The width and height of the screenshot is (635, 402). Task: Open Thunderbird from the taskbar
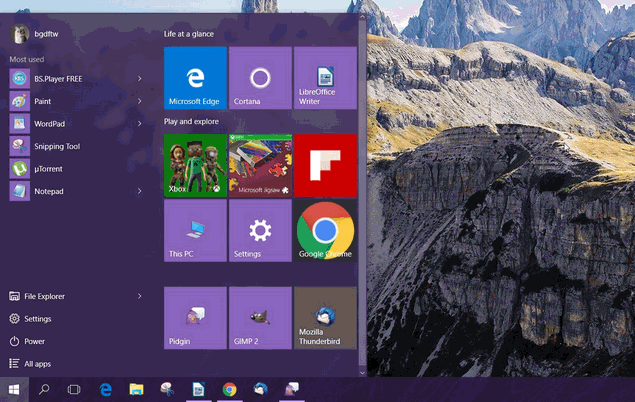click(x=260, y=389)
